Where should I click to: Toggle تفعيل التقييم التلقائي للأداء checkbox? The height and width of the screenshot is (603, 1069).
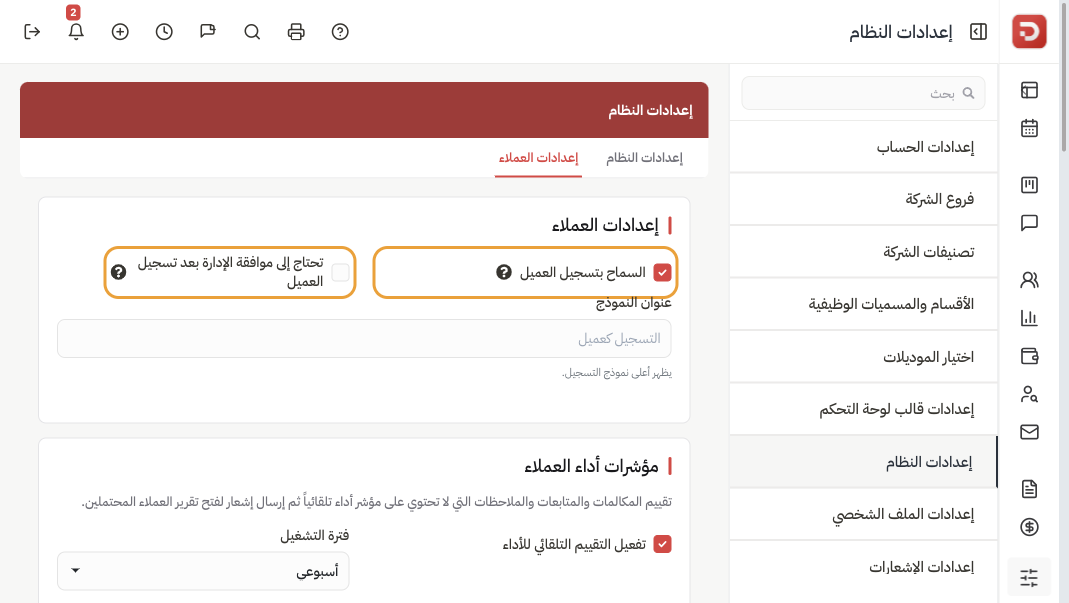[662, 544]
